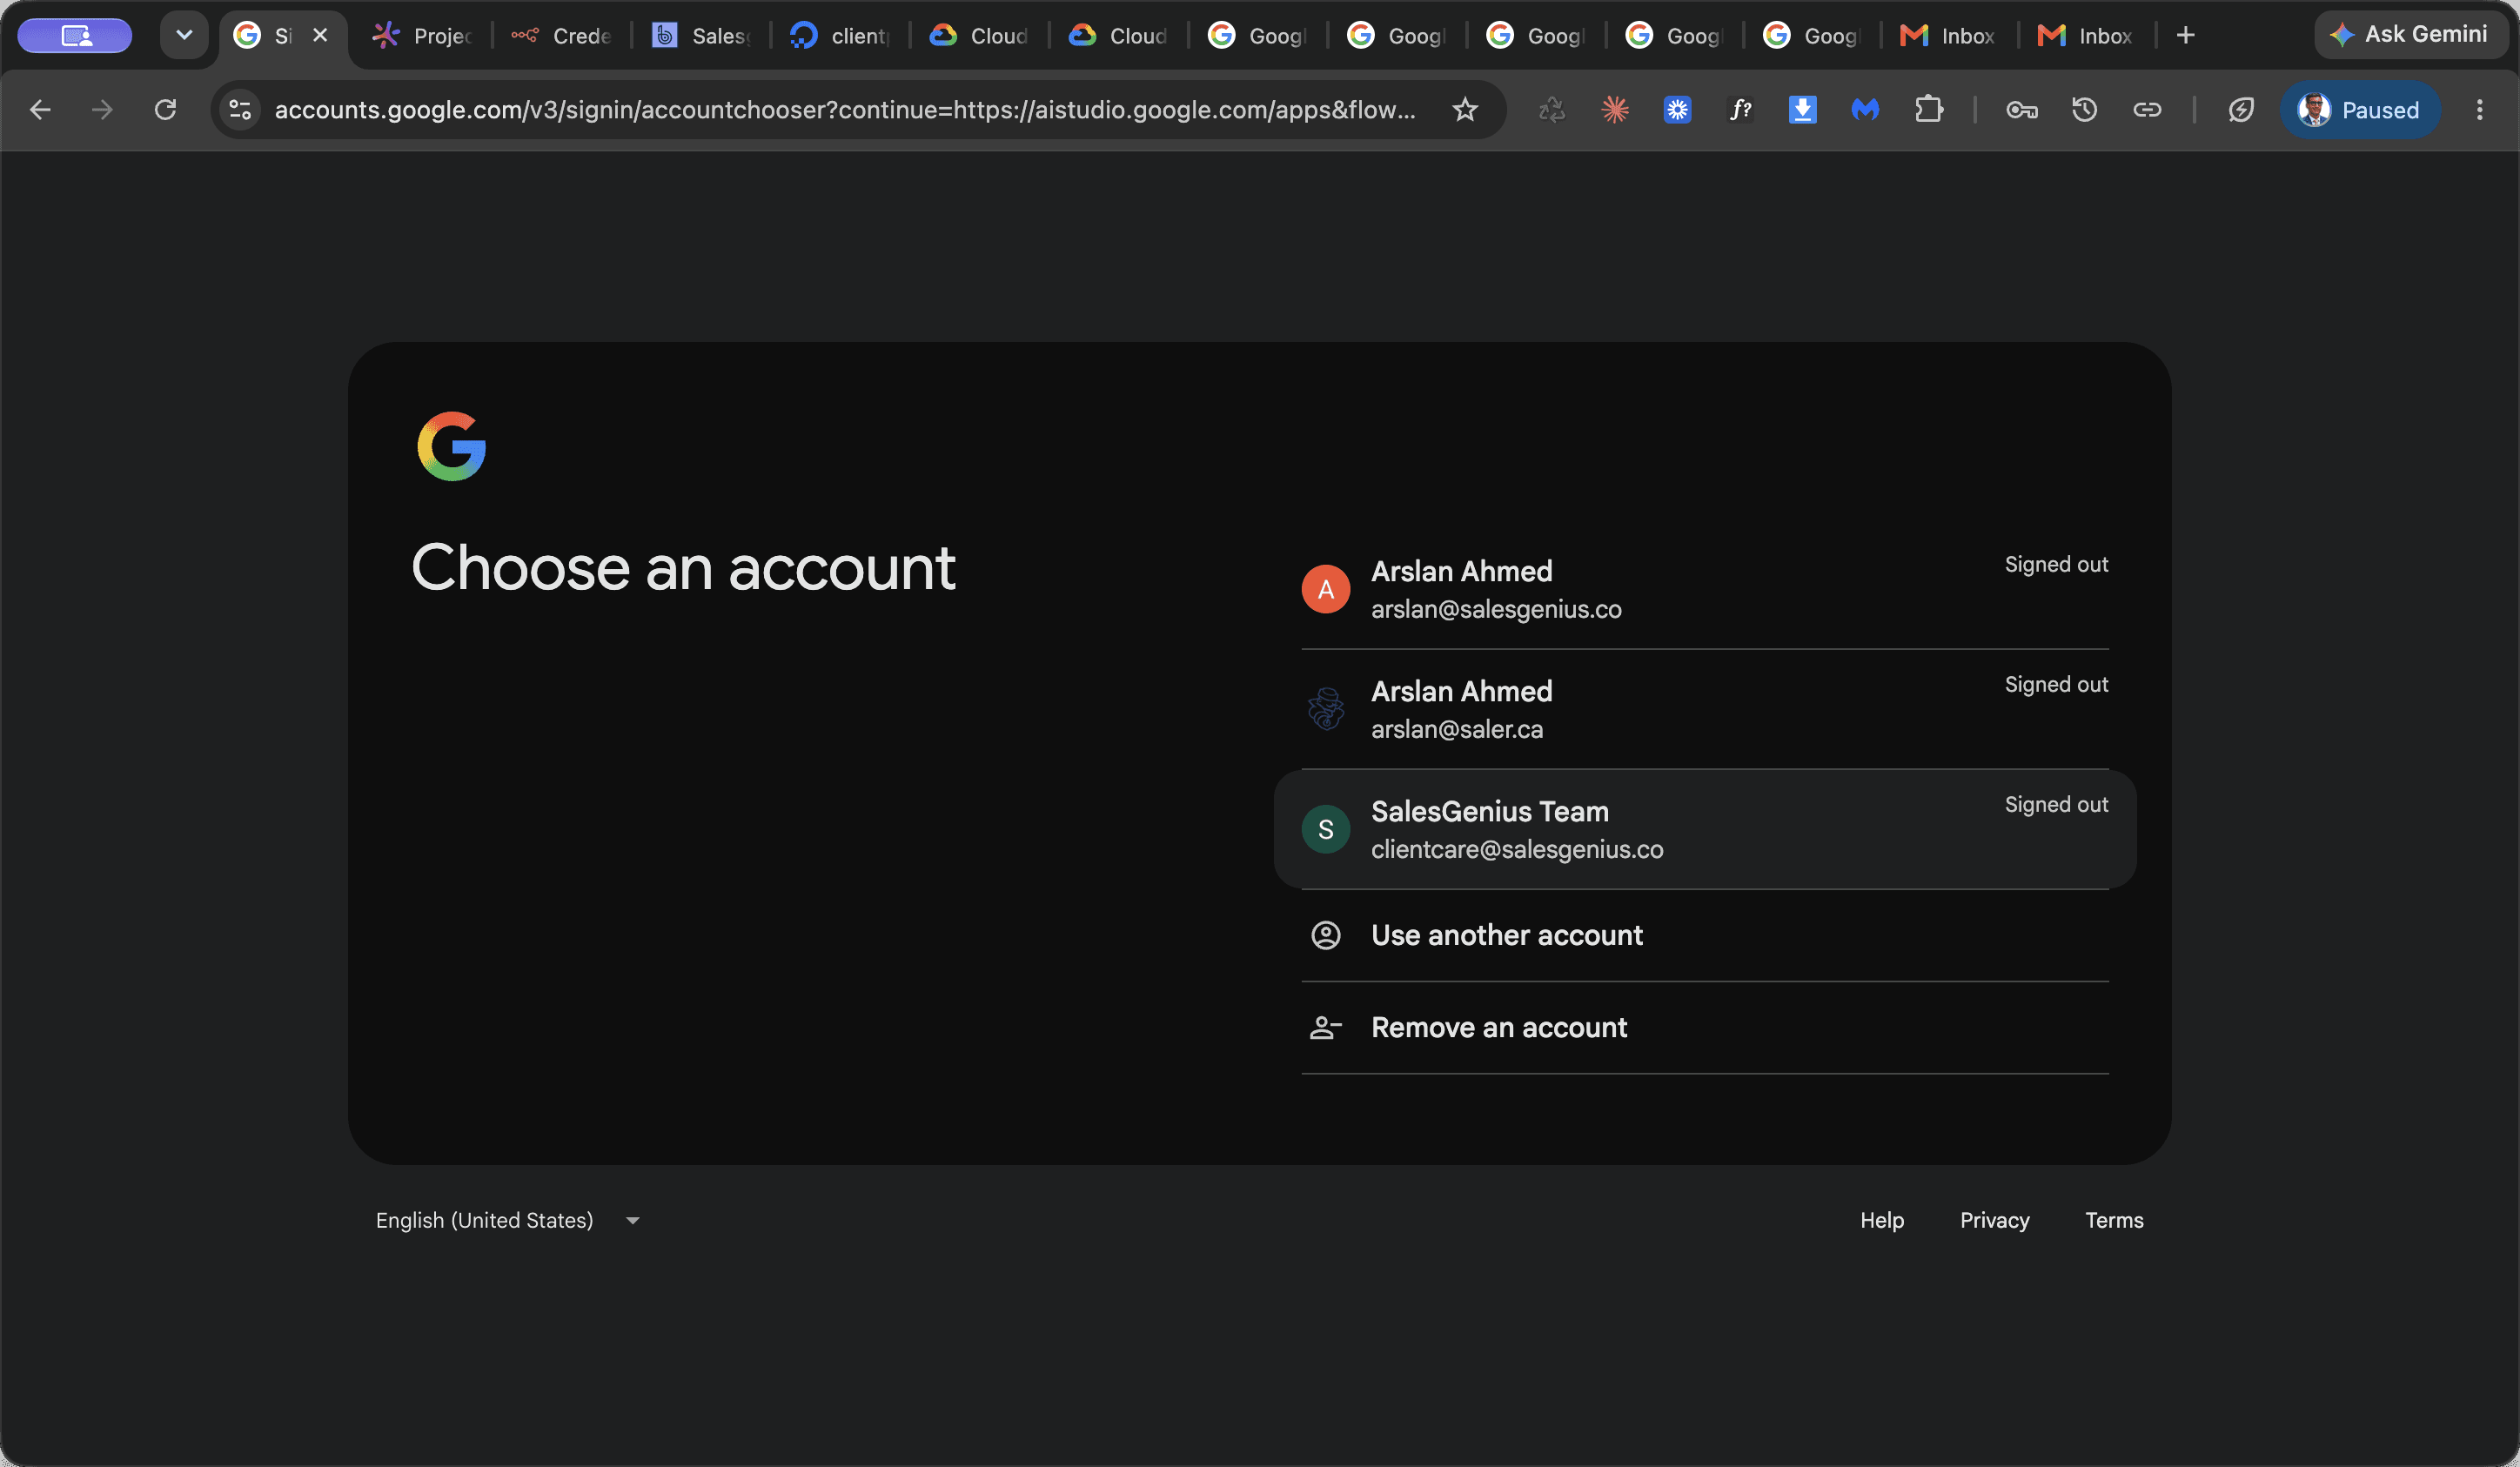This screenshot has width=2520, height=1467.
Task: Click the person icon by Use another account
Action: (1326, 935)
